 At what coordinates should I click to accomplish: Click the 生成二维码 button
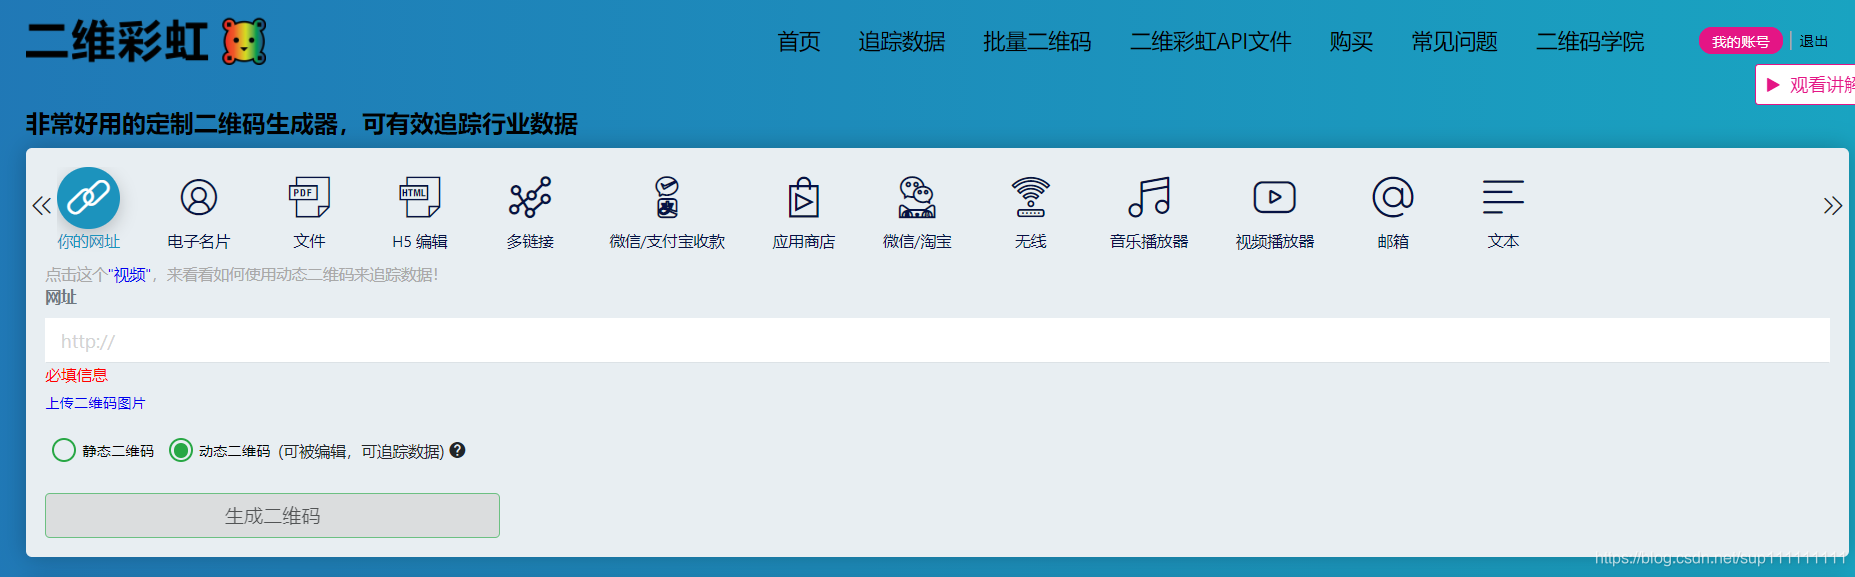272,515
